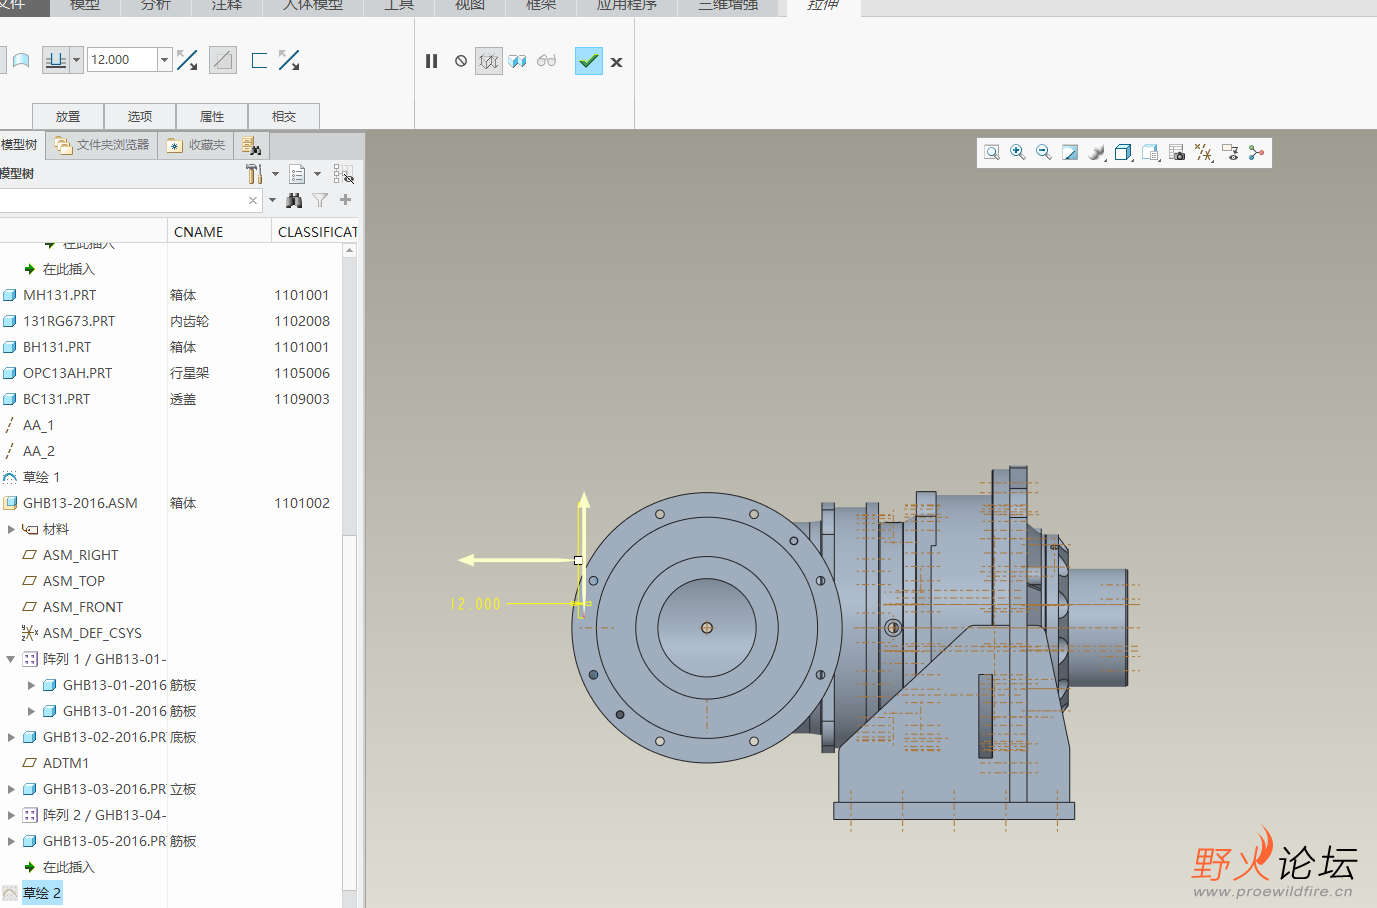Clear the model tree search box
The height and width of the screenshot is (908, 1377).
(253, 201)
